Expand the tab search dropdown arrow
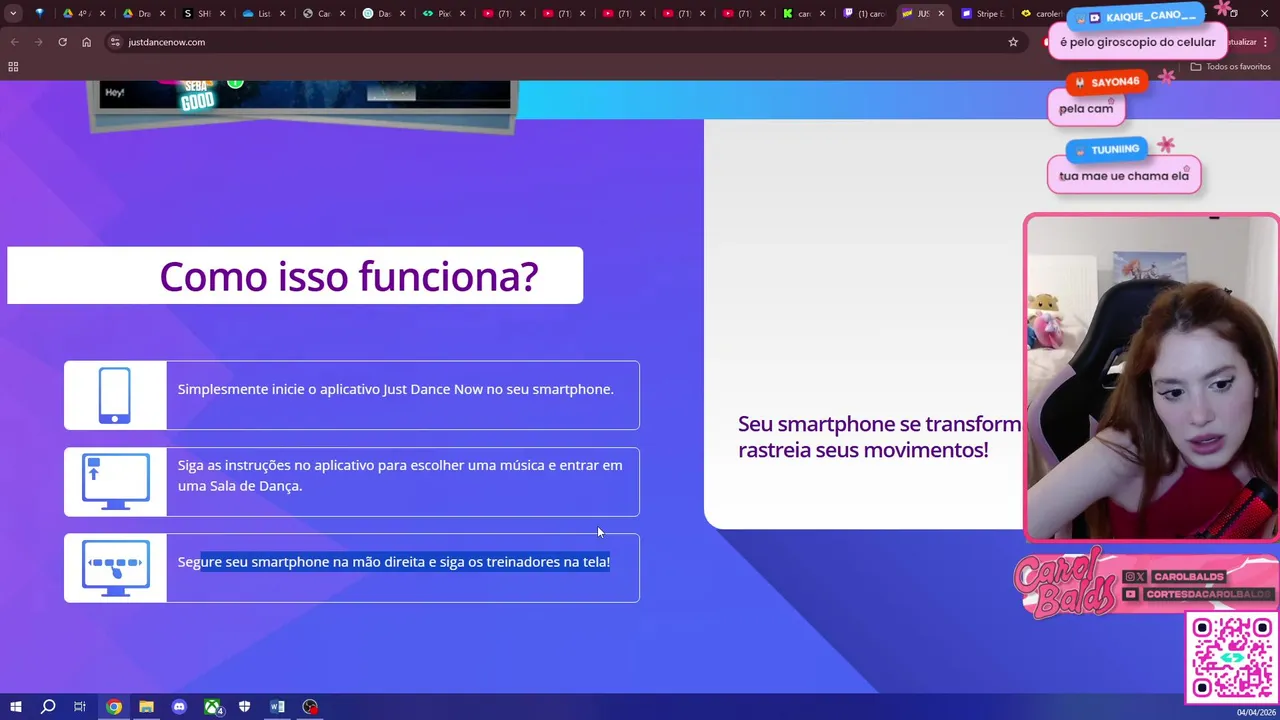This screenshot has height=720, width=1280. pyautogui.click(x=13, y=14)
